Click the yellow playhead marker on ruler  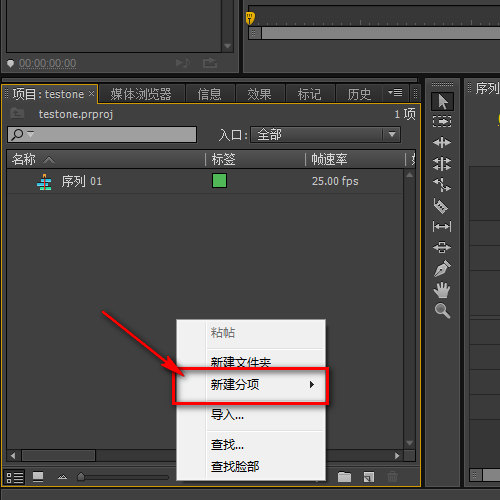[x=250, y=18]
